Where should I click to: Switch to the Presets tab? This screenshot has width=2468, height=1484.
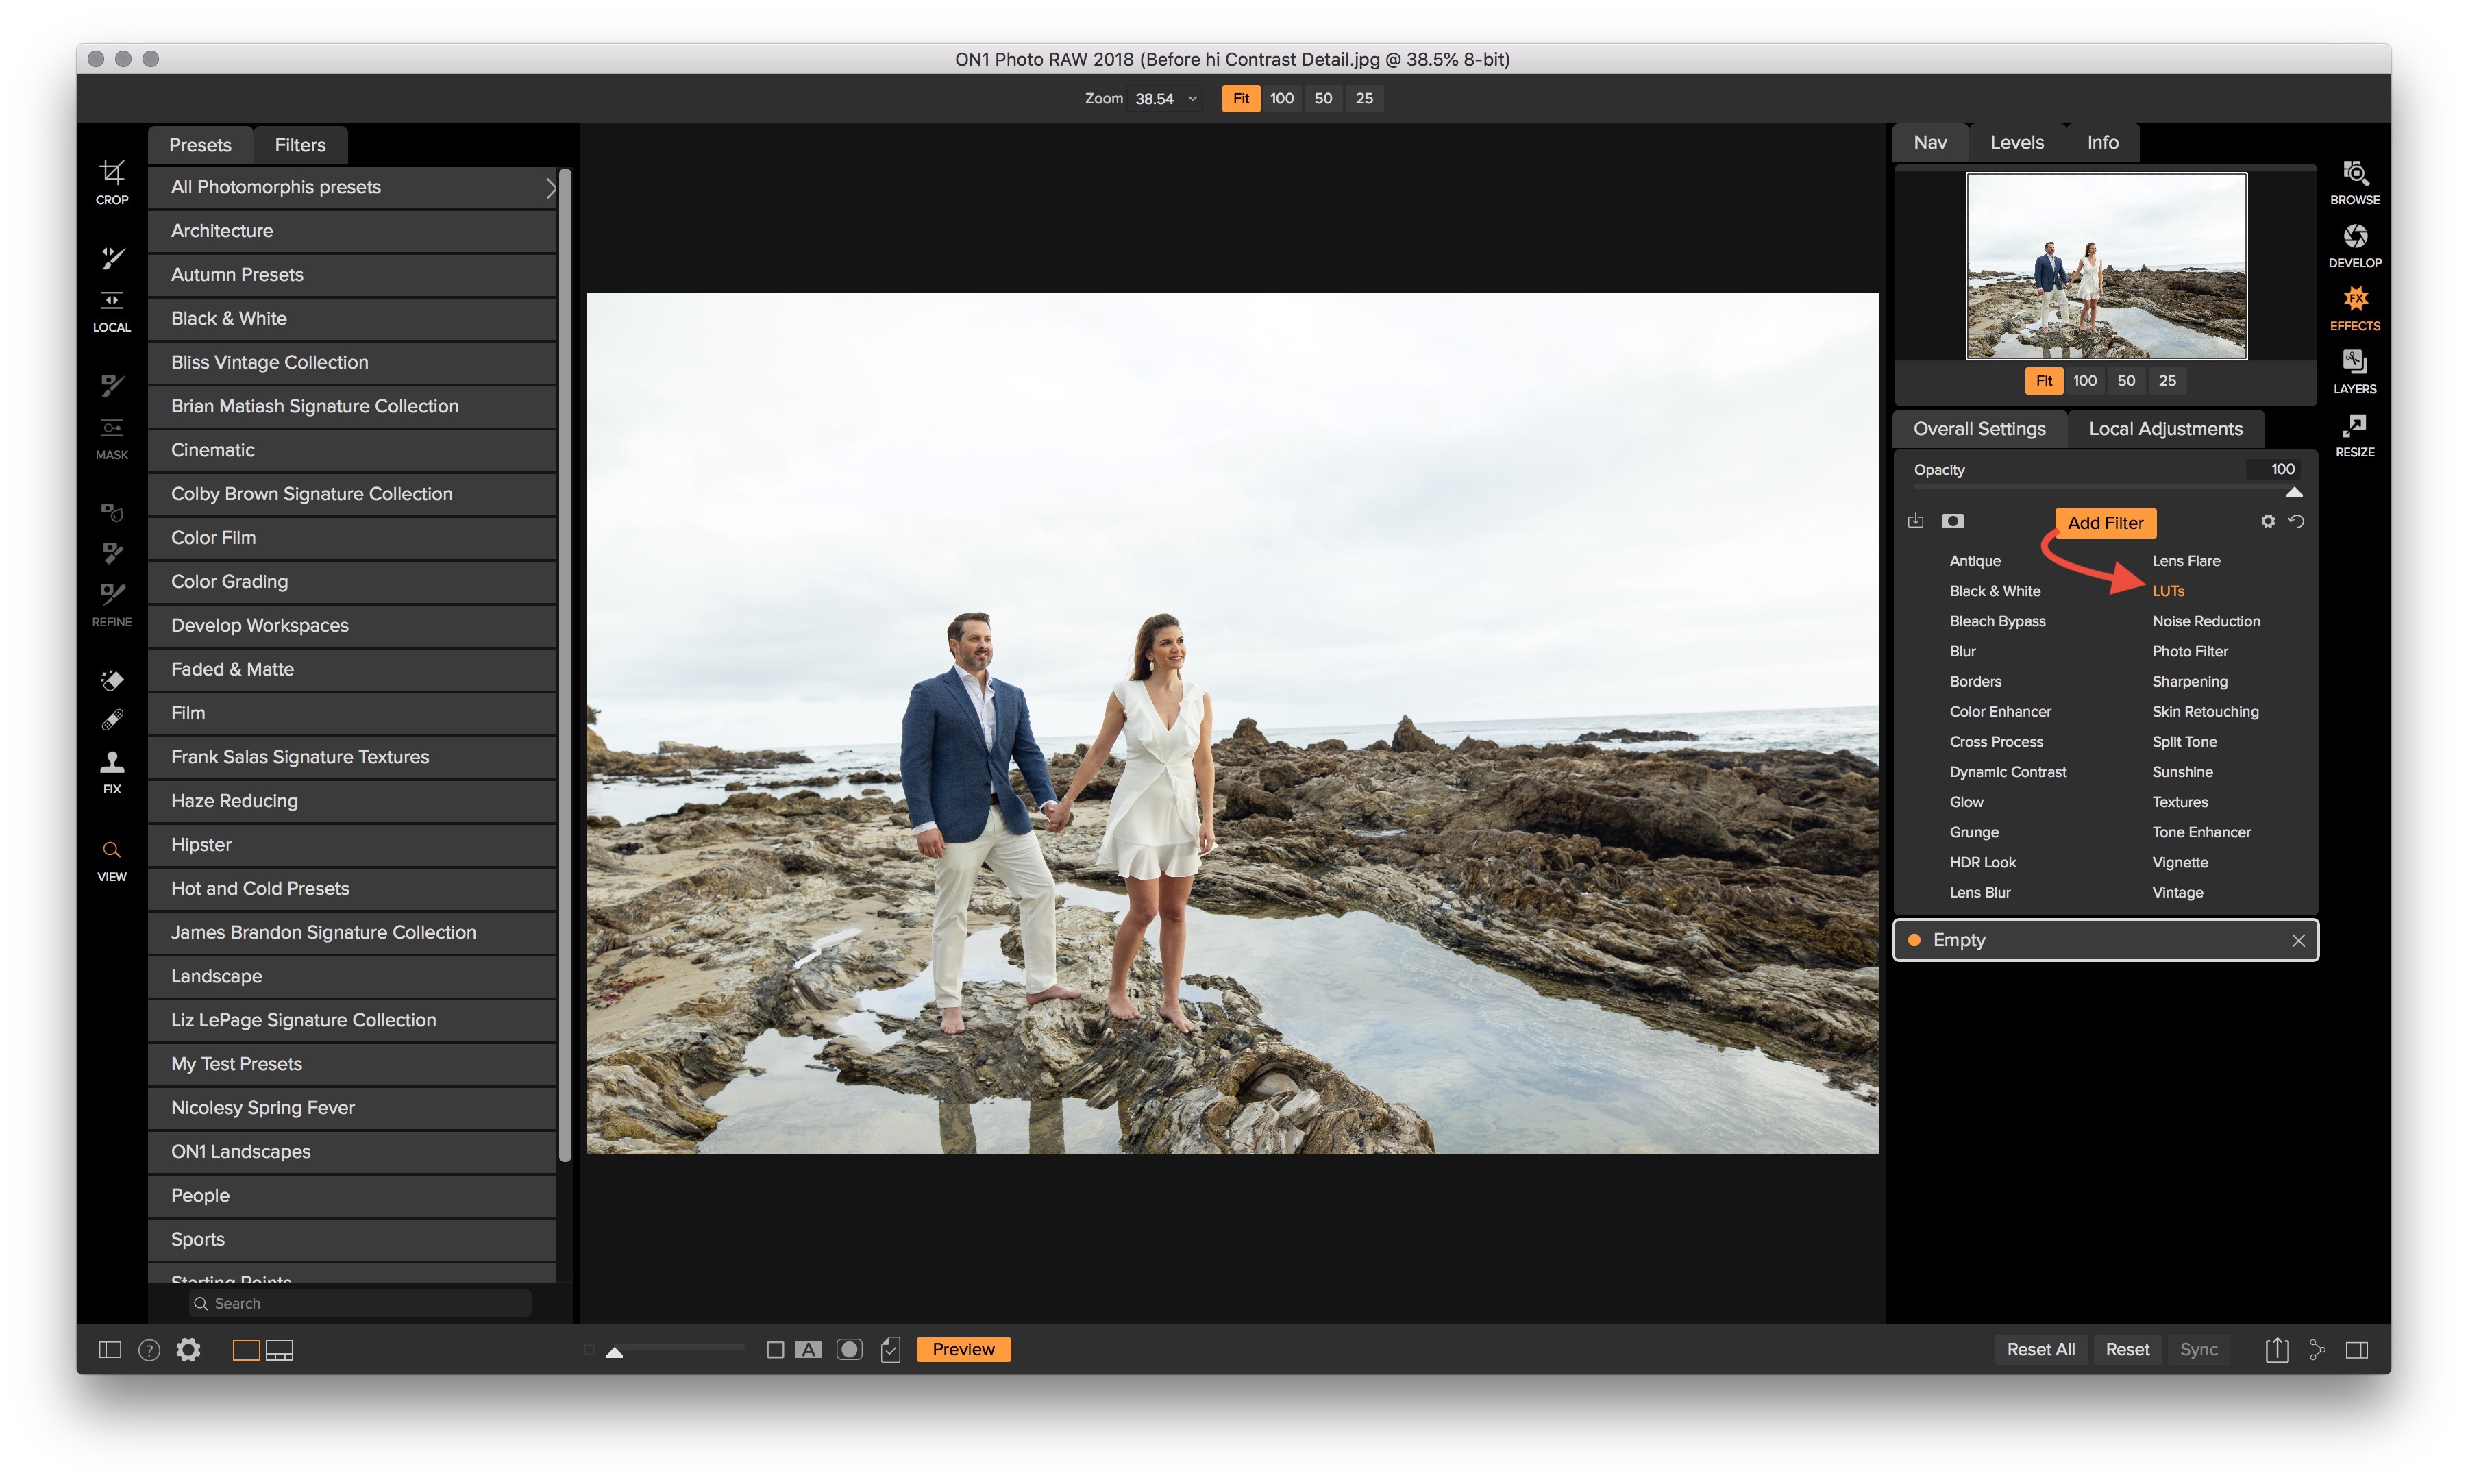[200, 145]
